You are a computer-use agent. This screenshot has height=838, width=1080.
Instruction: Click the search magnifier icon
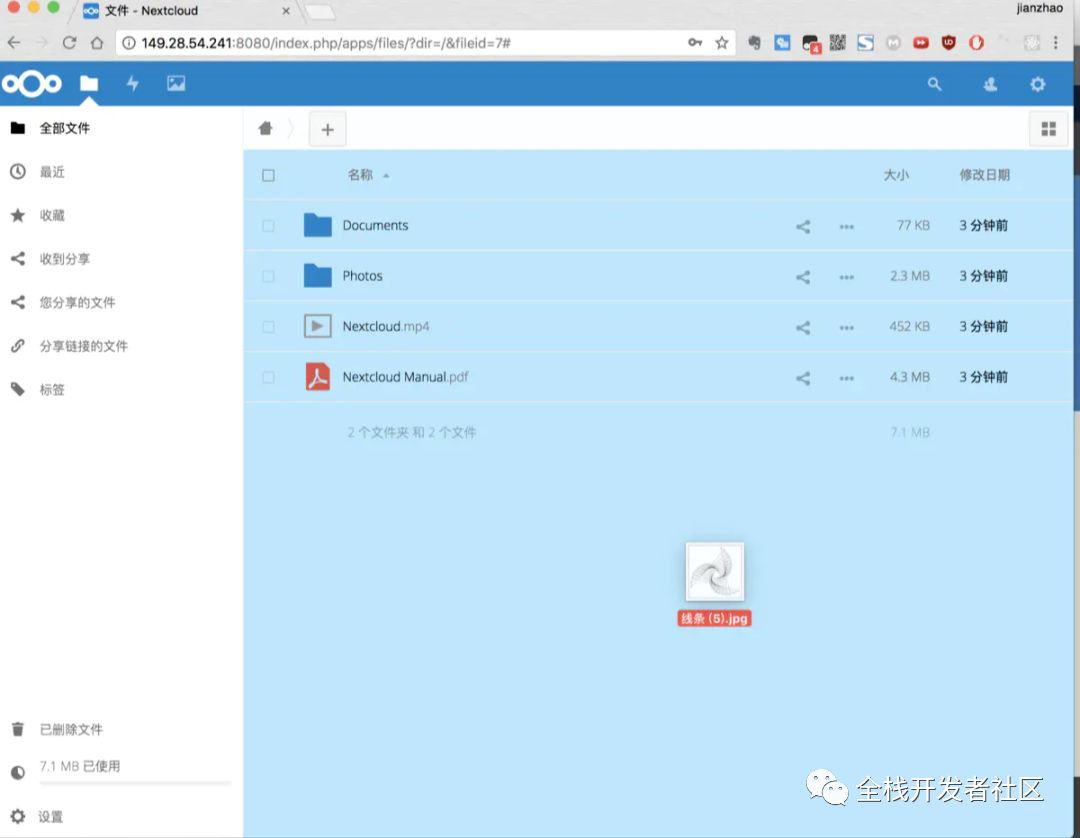(934, 84)
